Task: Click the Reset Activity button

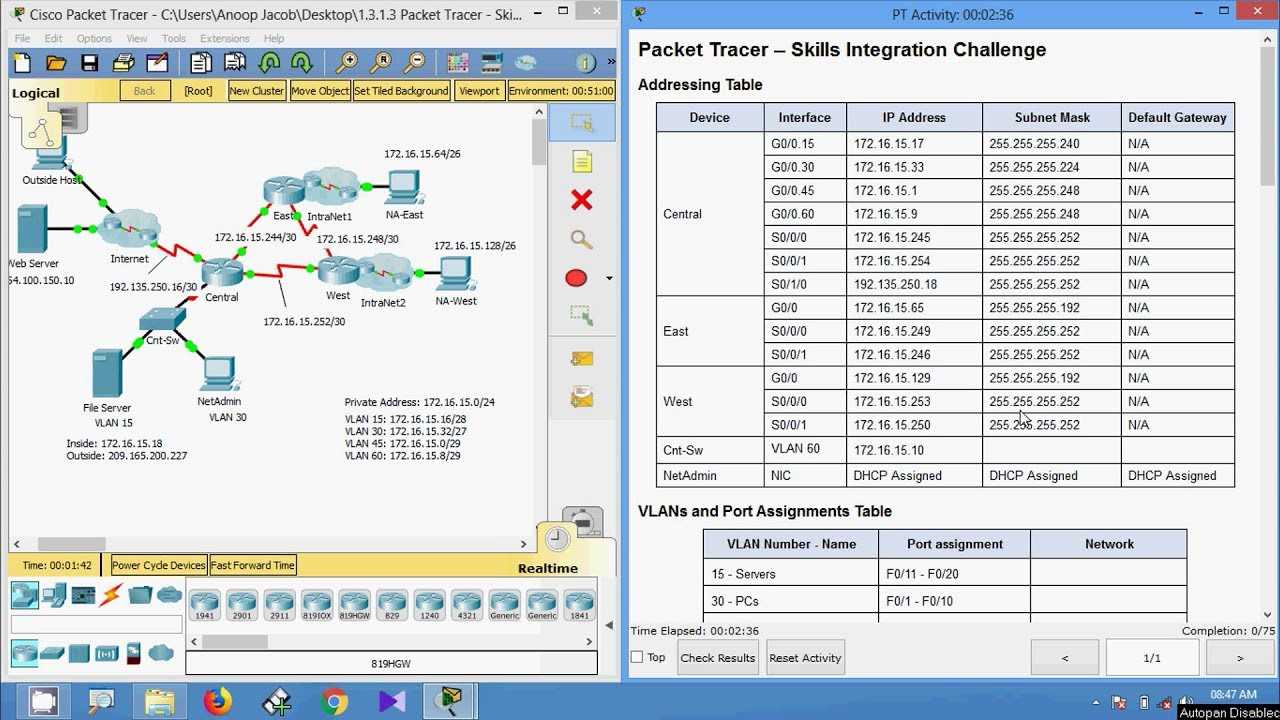Action: pyautogui.click(x=806, y=658)
